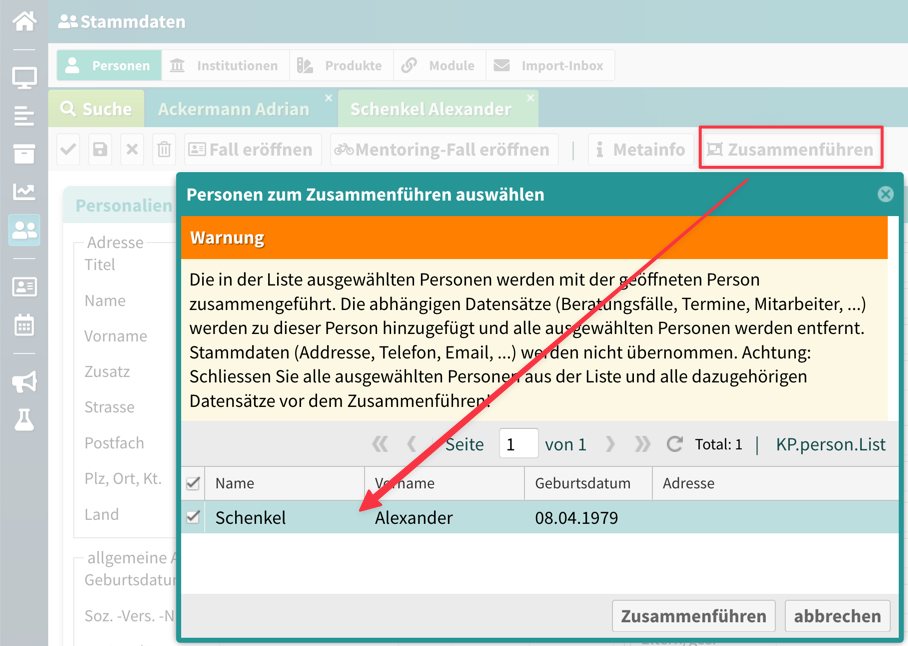908x646 pixels.
Task: Select the Import-Inbox tab
Action: (x=549, y=66)
